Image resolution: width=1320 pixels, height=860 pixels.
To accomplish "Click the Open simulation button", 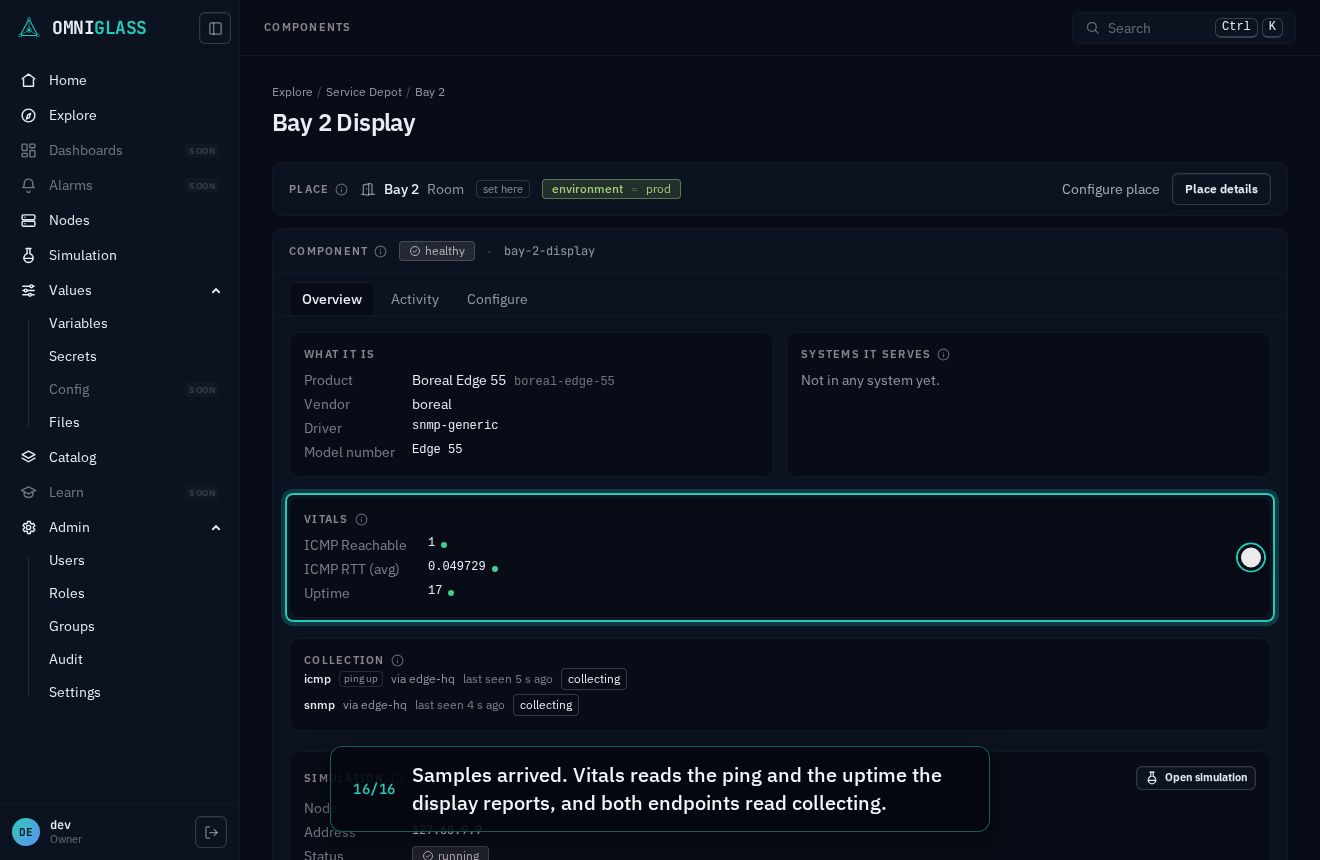I will 1196,778.
